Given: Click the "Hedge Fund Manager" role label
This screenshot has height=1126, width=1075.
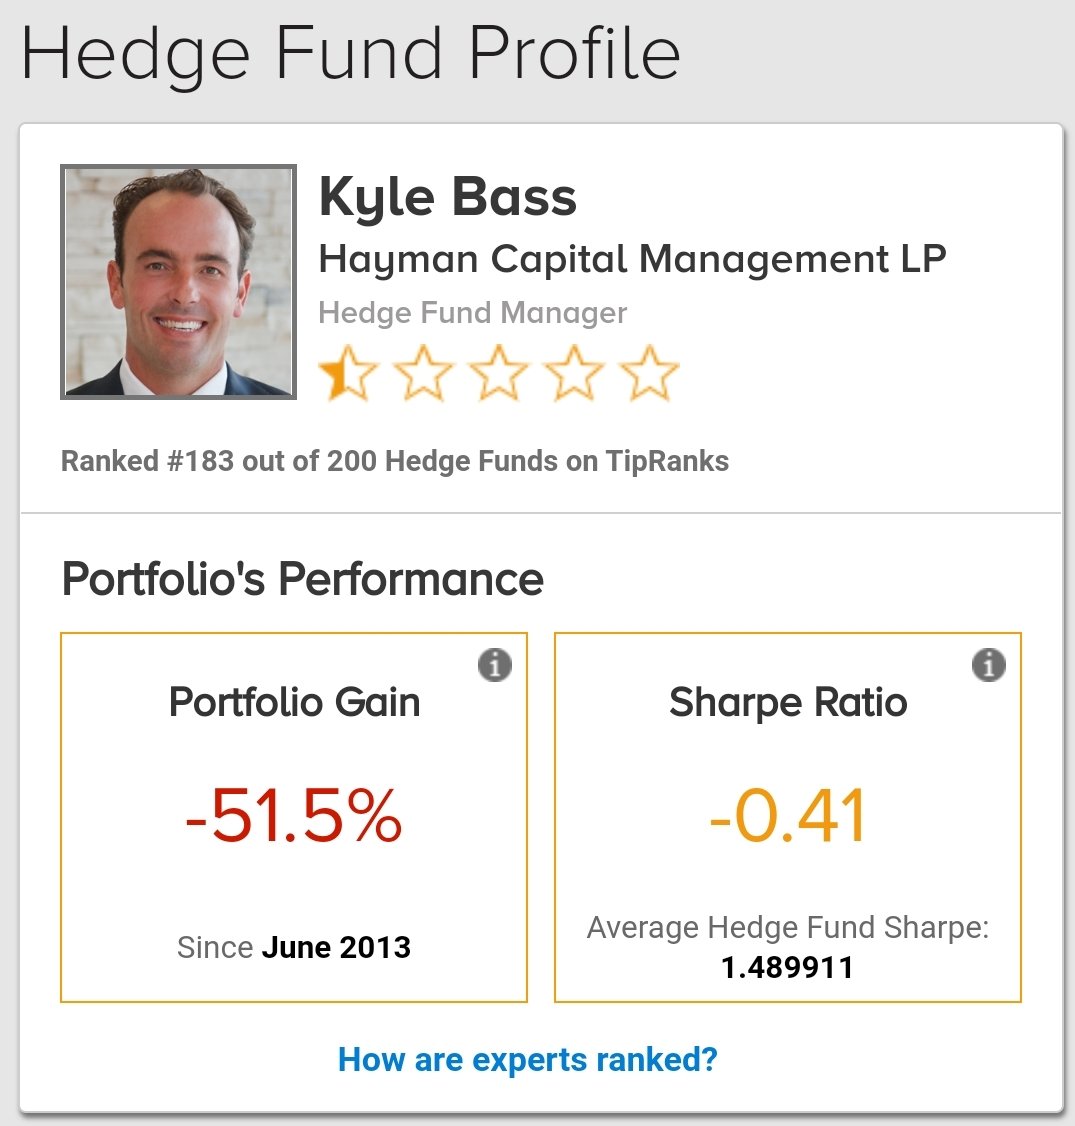Looking at the screenshot, I should (472, 313).
